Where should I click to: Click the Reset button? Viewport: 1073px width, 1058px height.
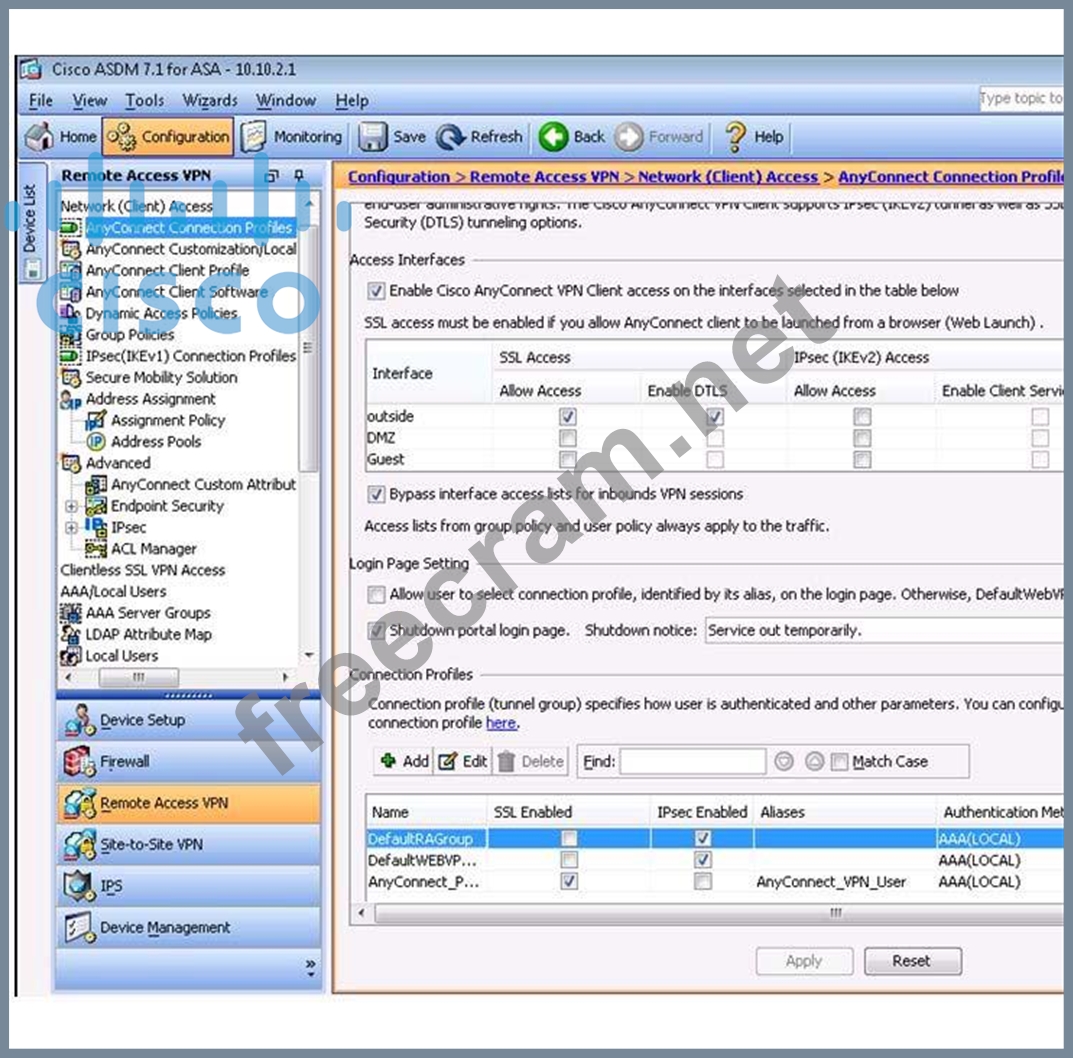pos(911,961)
